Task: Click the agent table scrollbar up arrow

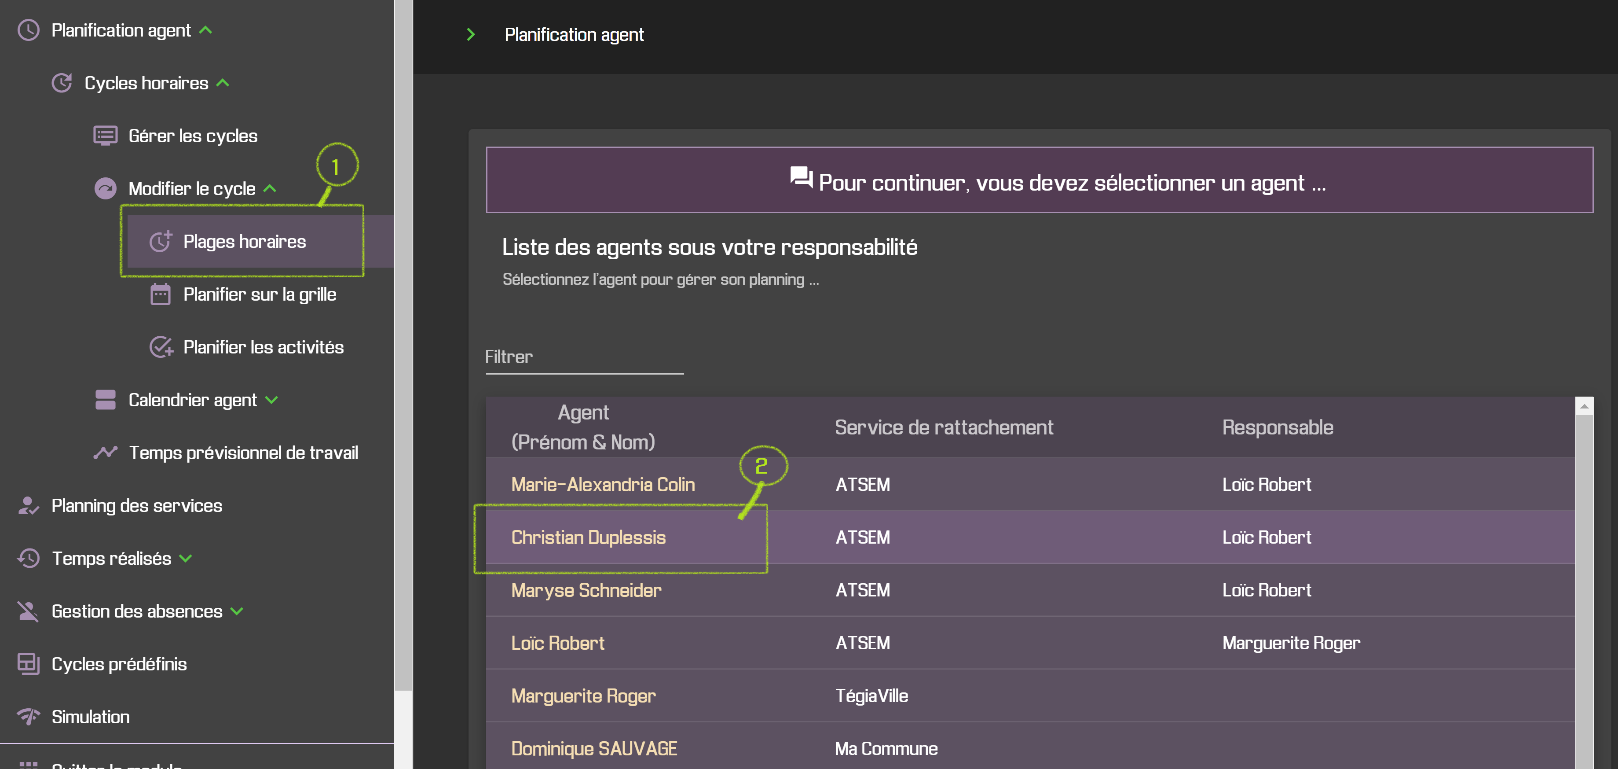Action: (x=1584, y=406)
